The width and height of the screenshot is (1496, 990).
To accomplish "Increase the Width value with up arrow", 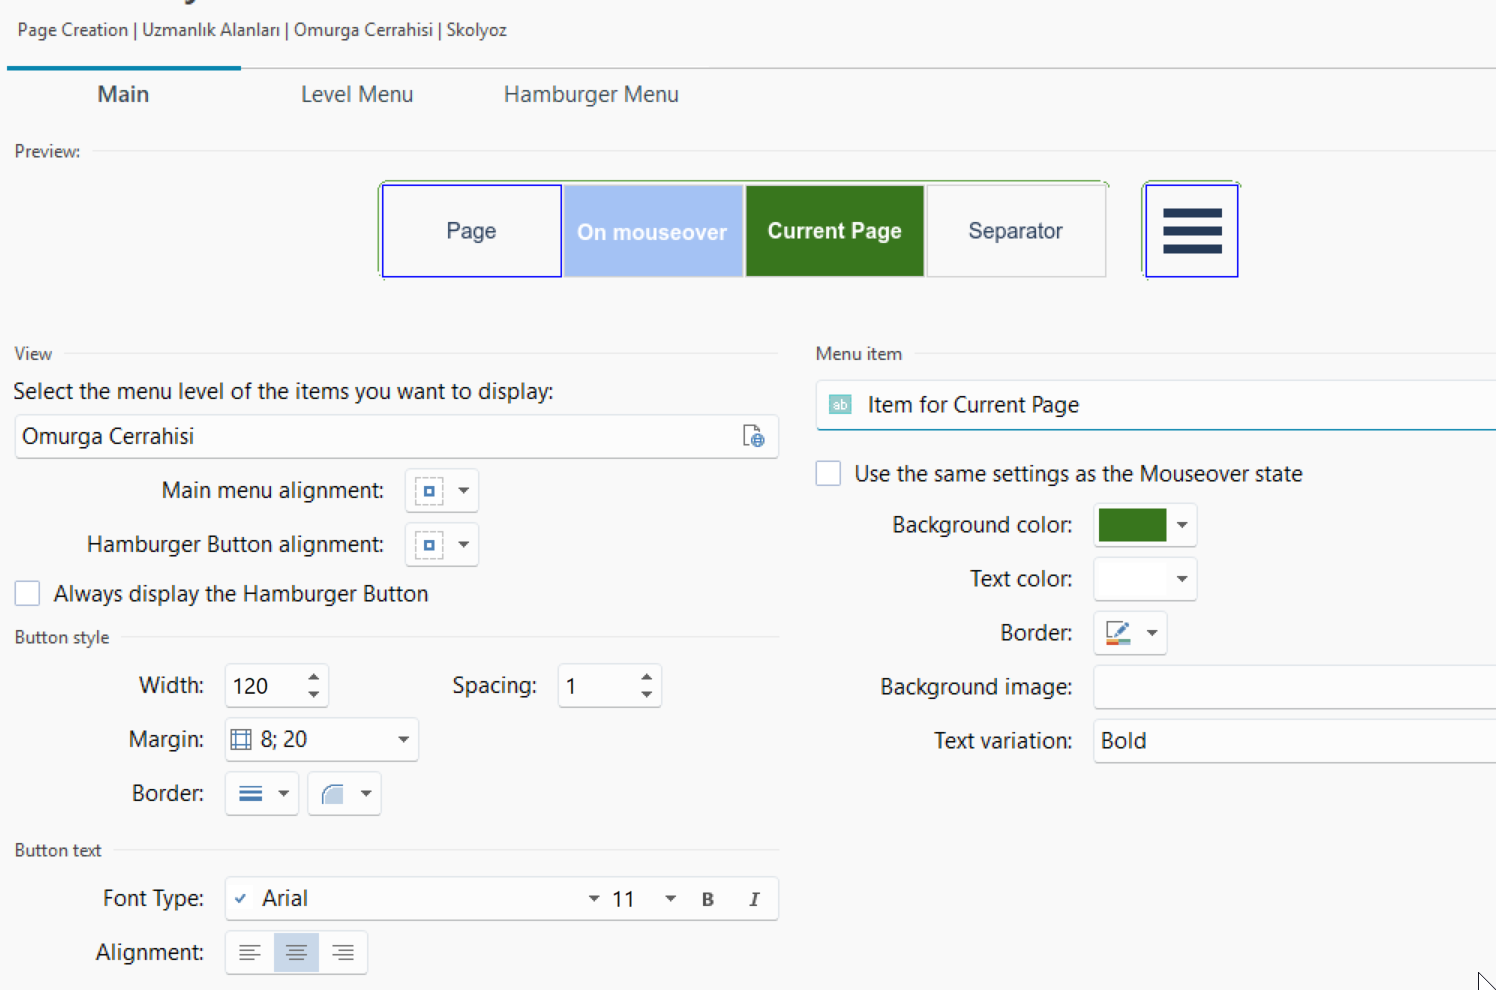I will [314, 677].
